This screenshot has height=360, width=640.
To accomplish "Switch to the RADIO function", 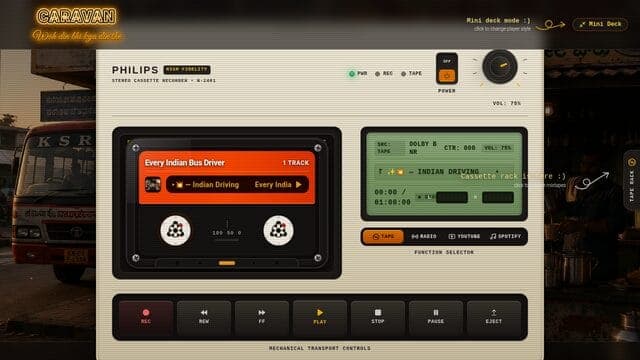I will (424, 236).
